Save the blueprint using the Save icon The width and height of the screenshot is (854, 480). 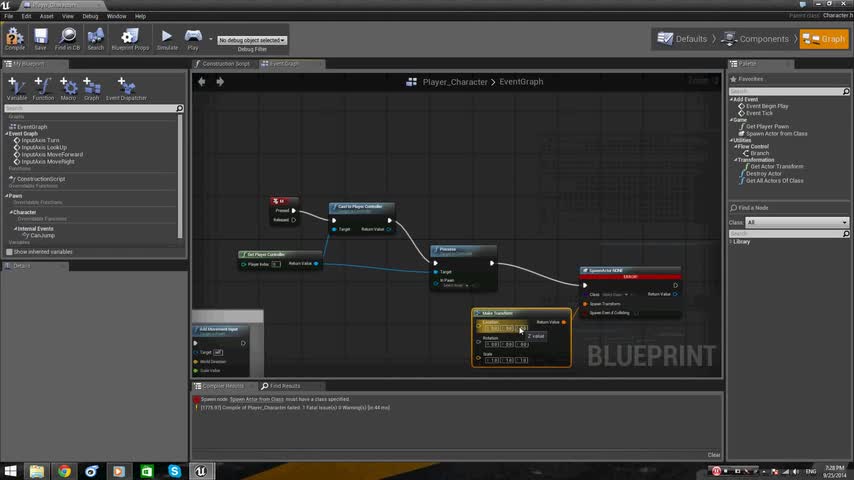pos(40,39)
